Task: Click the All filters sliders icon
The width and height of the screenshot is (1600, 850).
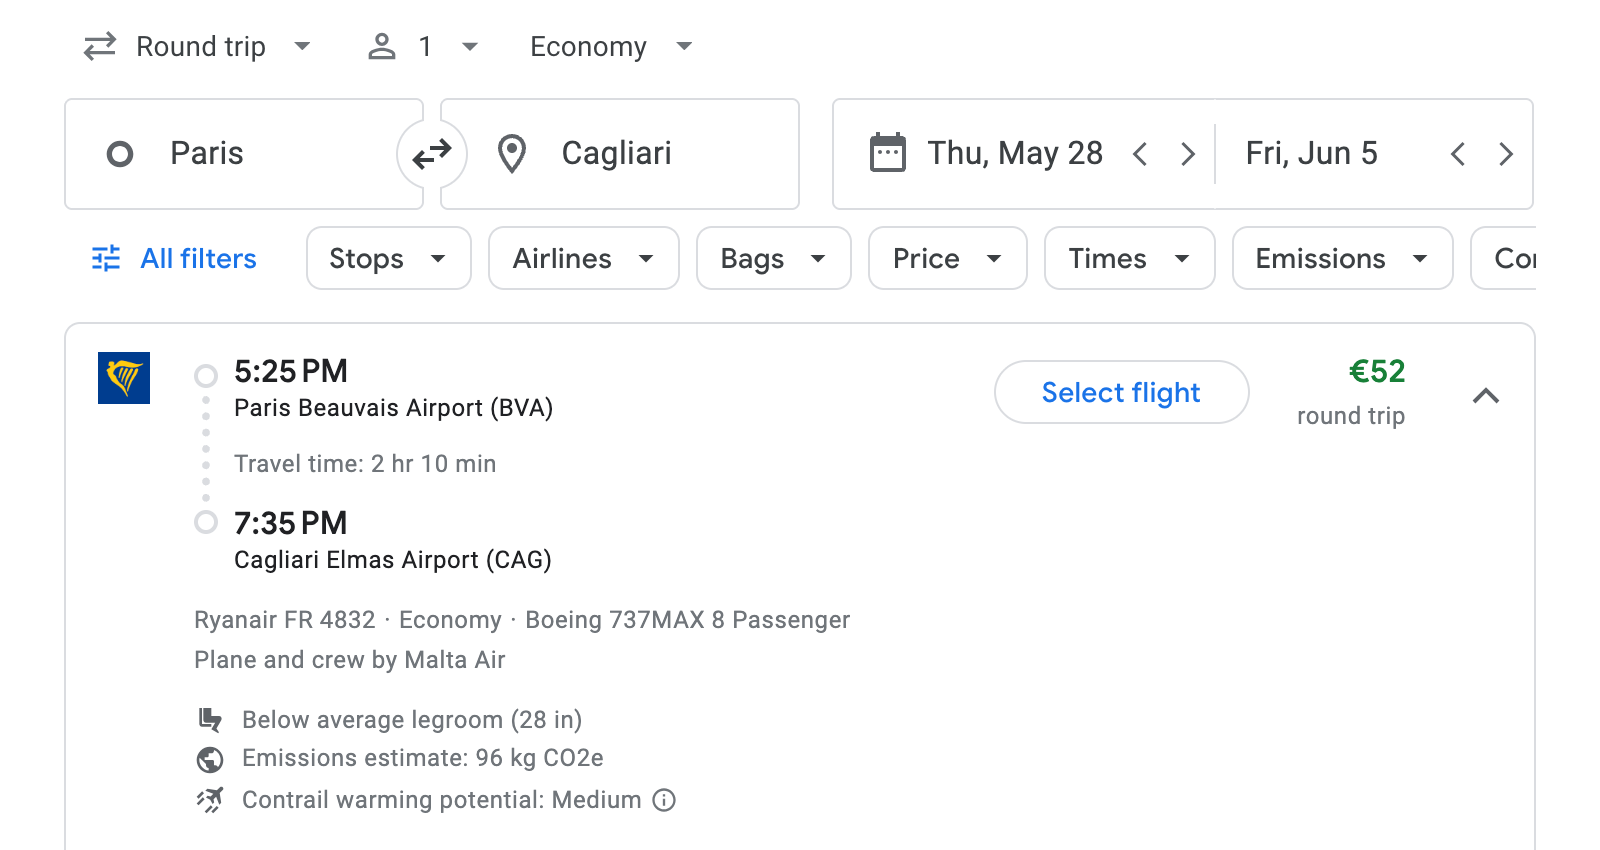Action: (x=106, y=258)
